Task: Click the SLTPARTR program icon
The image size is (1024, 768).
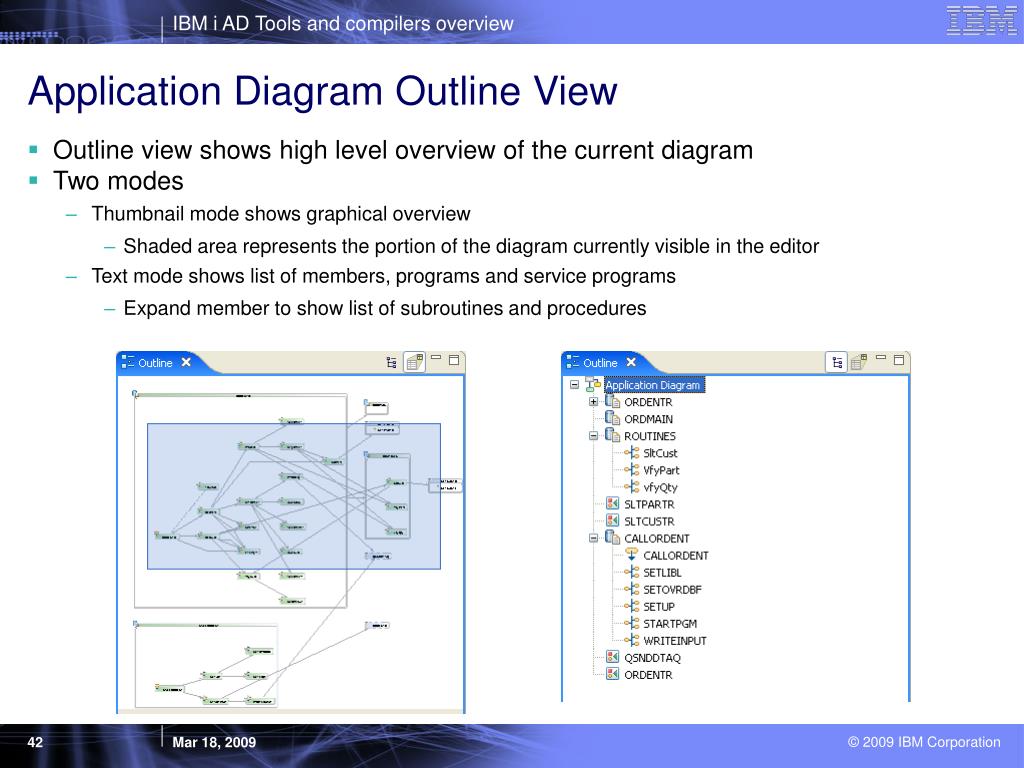Action: point(613,504)
